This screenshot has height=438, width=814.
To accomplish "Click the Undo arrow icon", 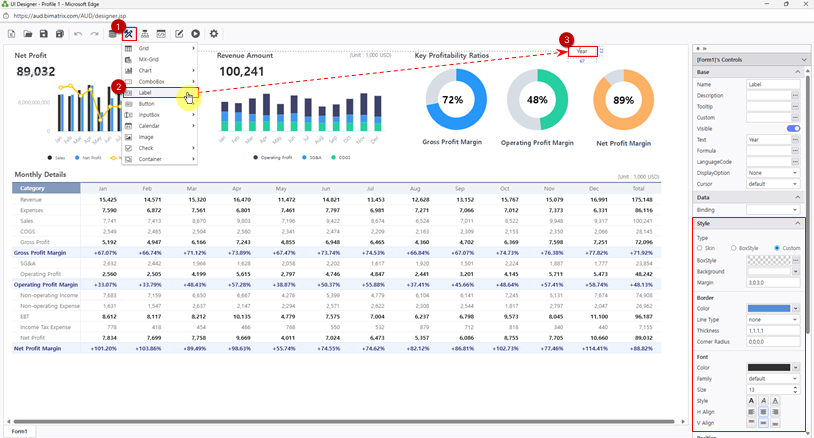I will pyautogui.click(x=78, y=34).
